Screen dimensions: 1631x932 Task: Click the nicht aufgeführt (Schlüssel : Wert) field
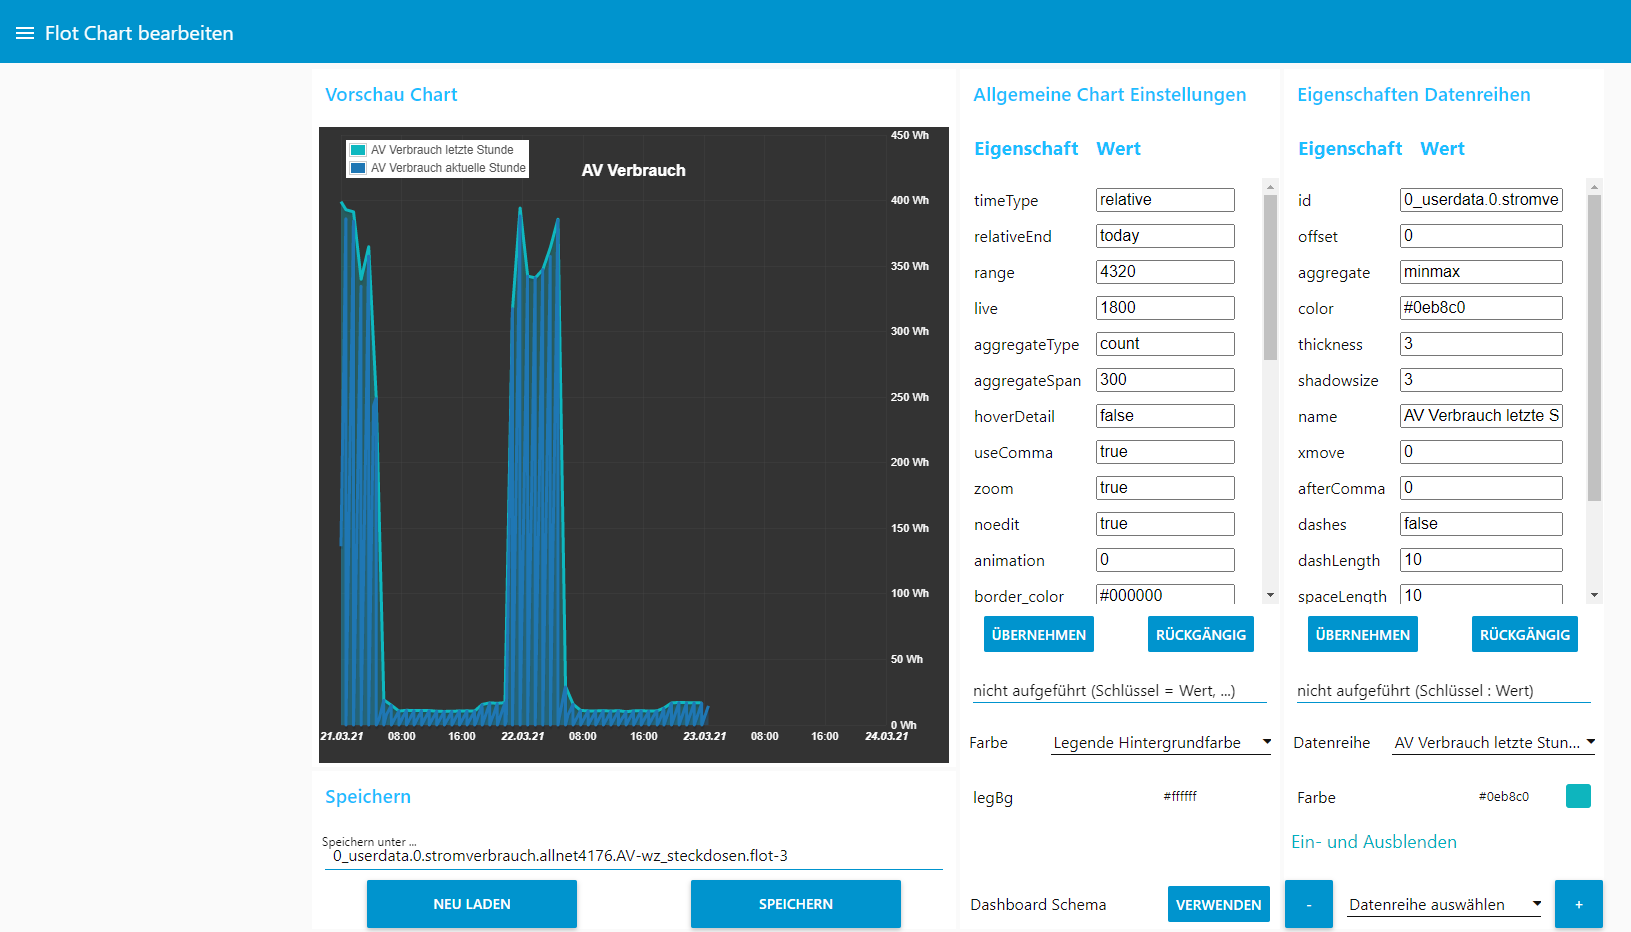pyautogui.click(x=1444, y=691)
